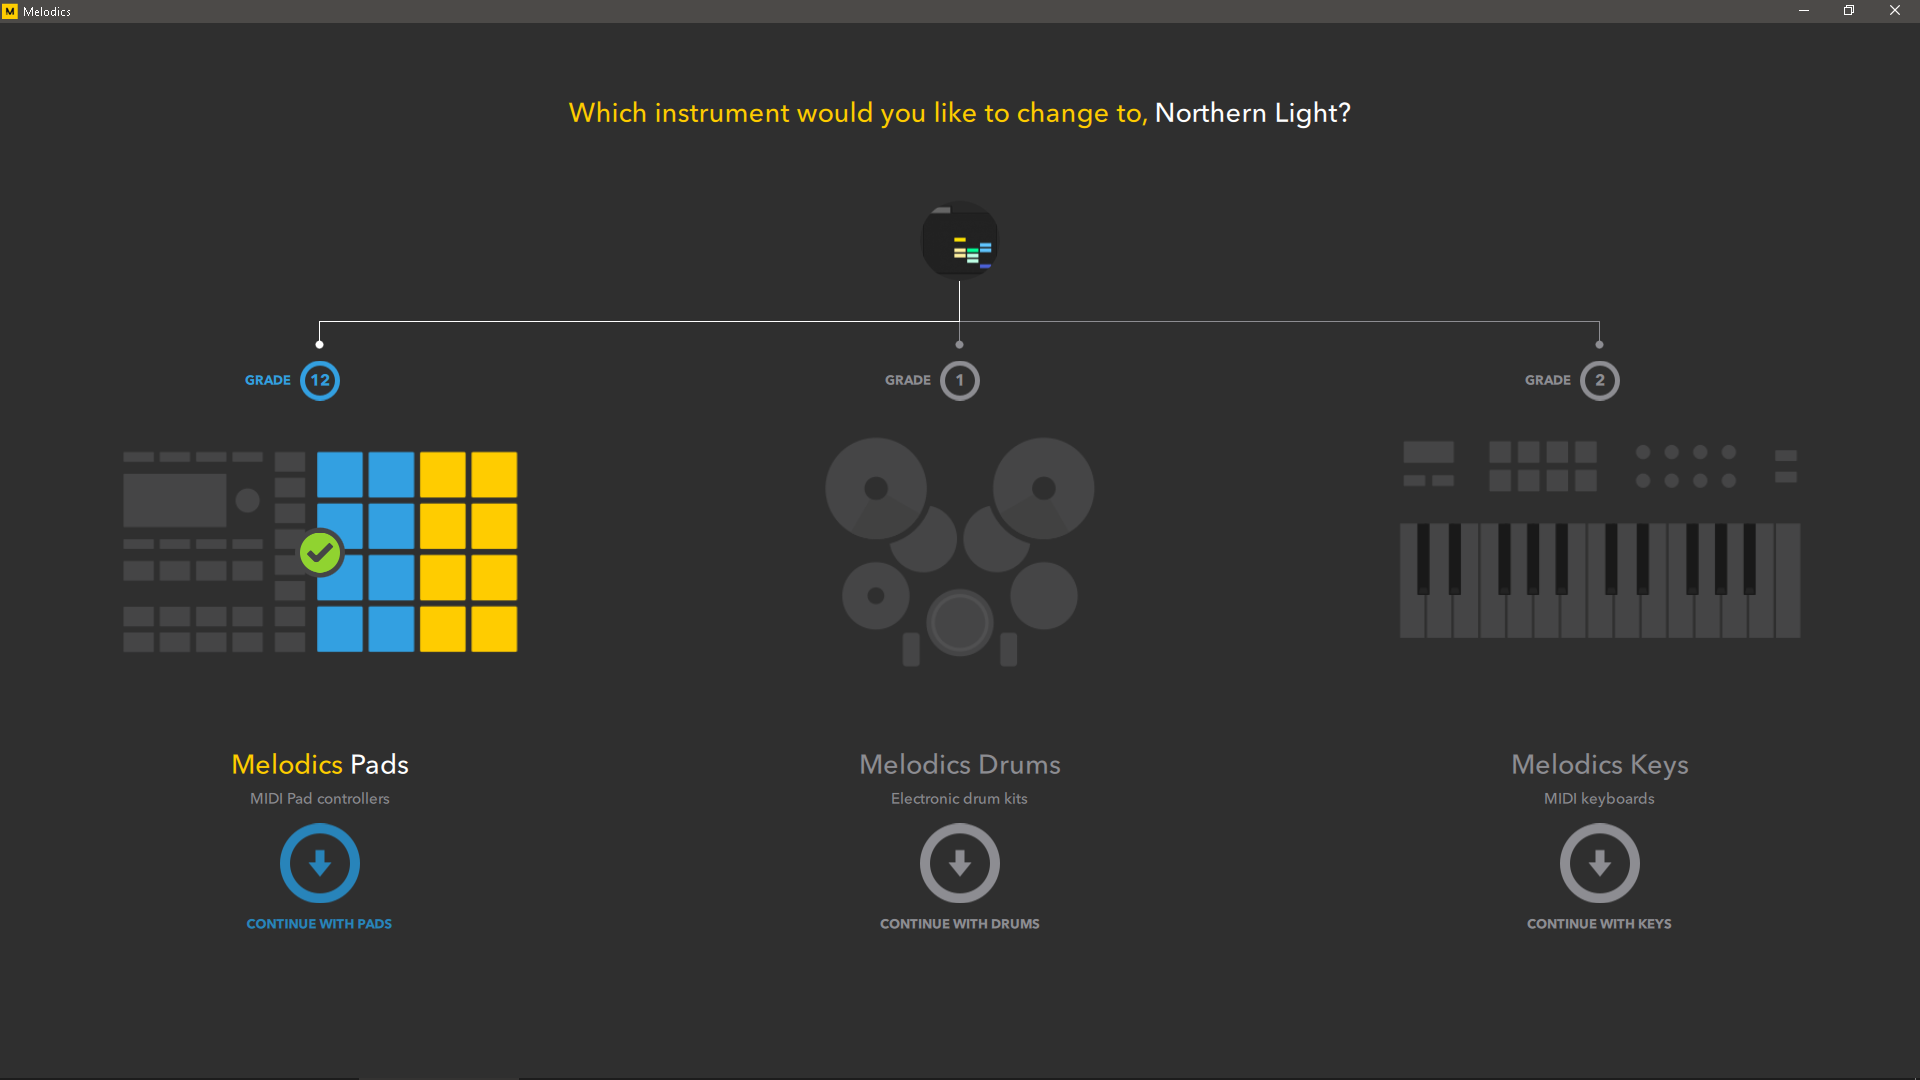This screenshot has height=1080, width=1920.
Task: Click the Grade 1 badge for Drums
Action: [x=960, y=380]
